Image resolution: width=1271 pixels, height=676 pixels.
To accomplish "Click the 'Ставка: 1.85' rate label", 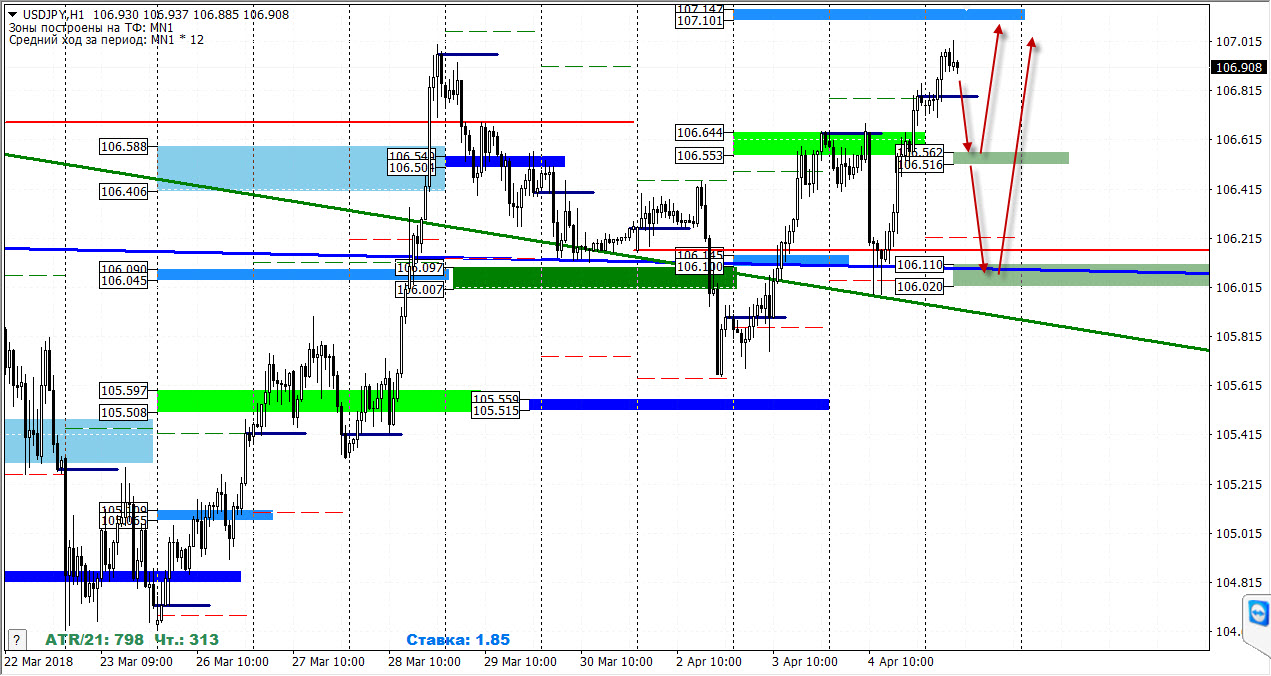I will 458,639.
